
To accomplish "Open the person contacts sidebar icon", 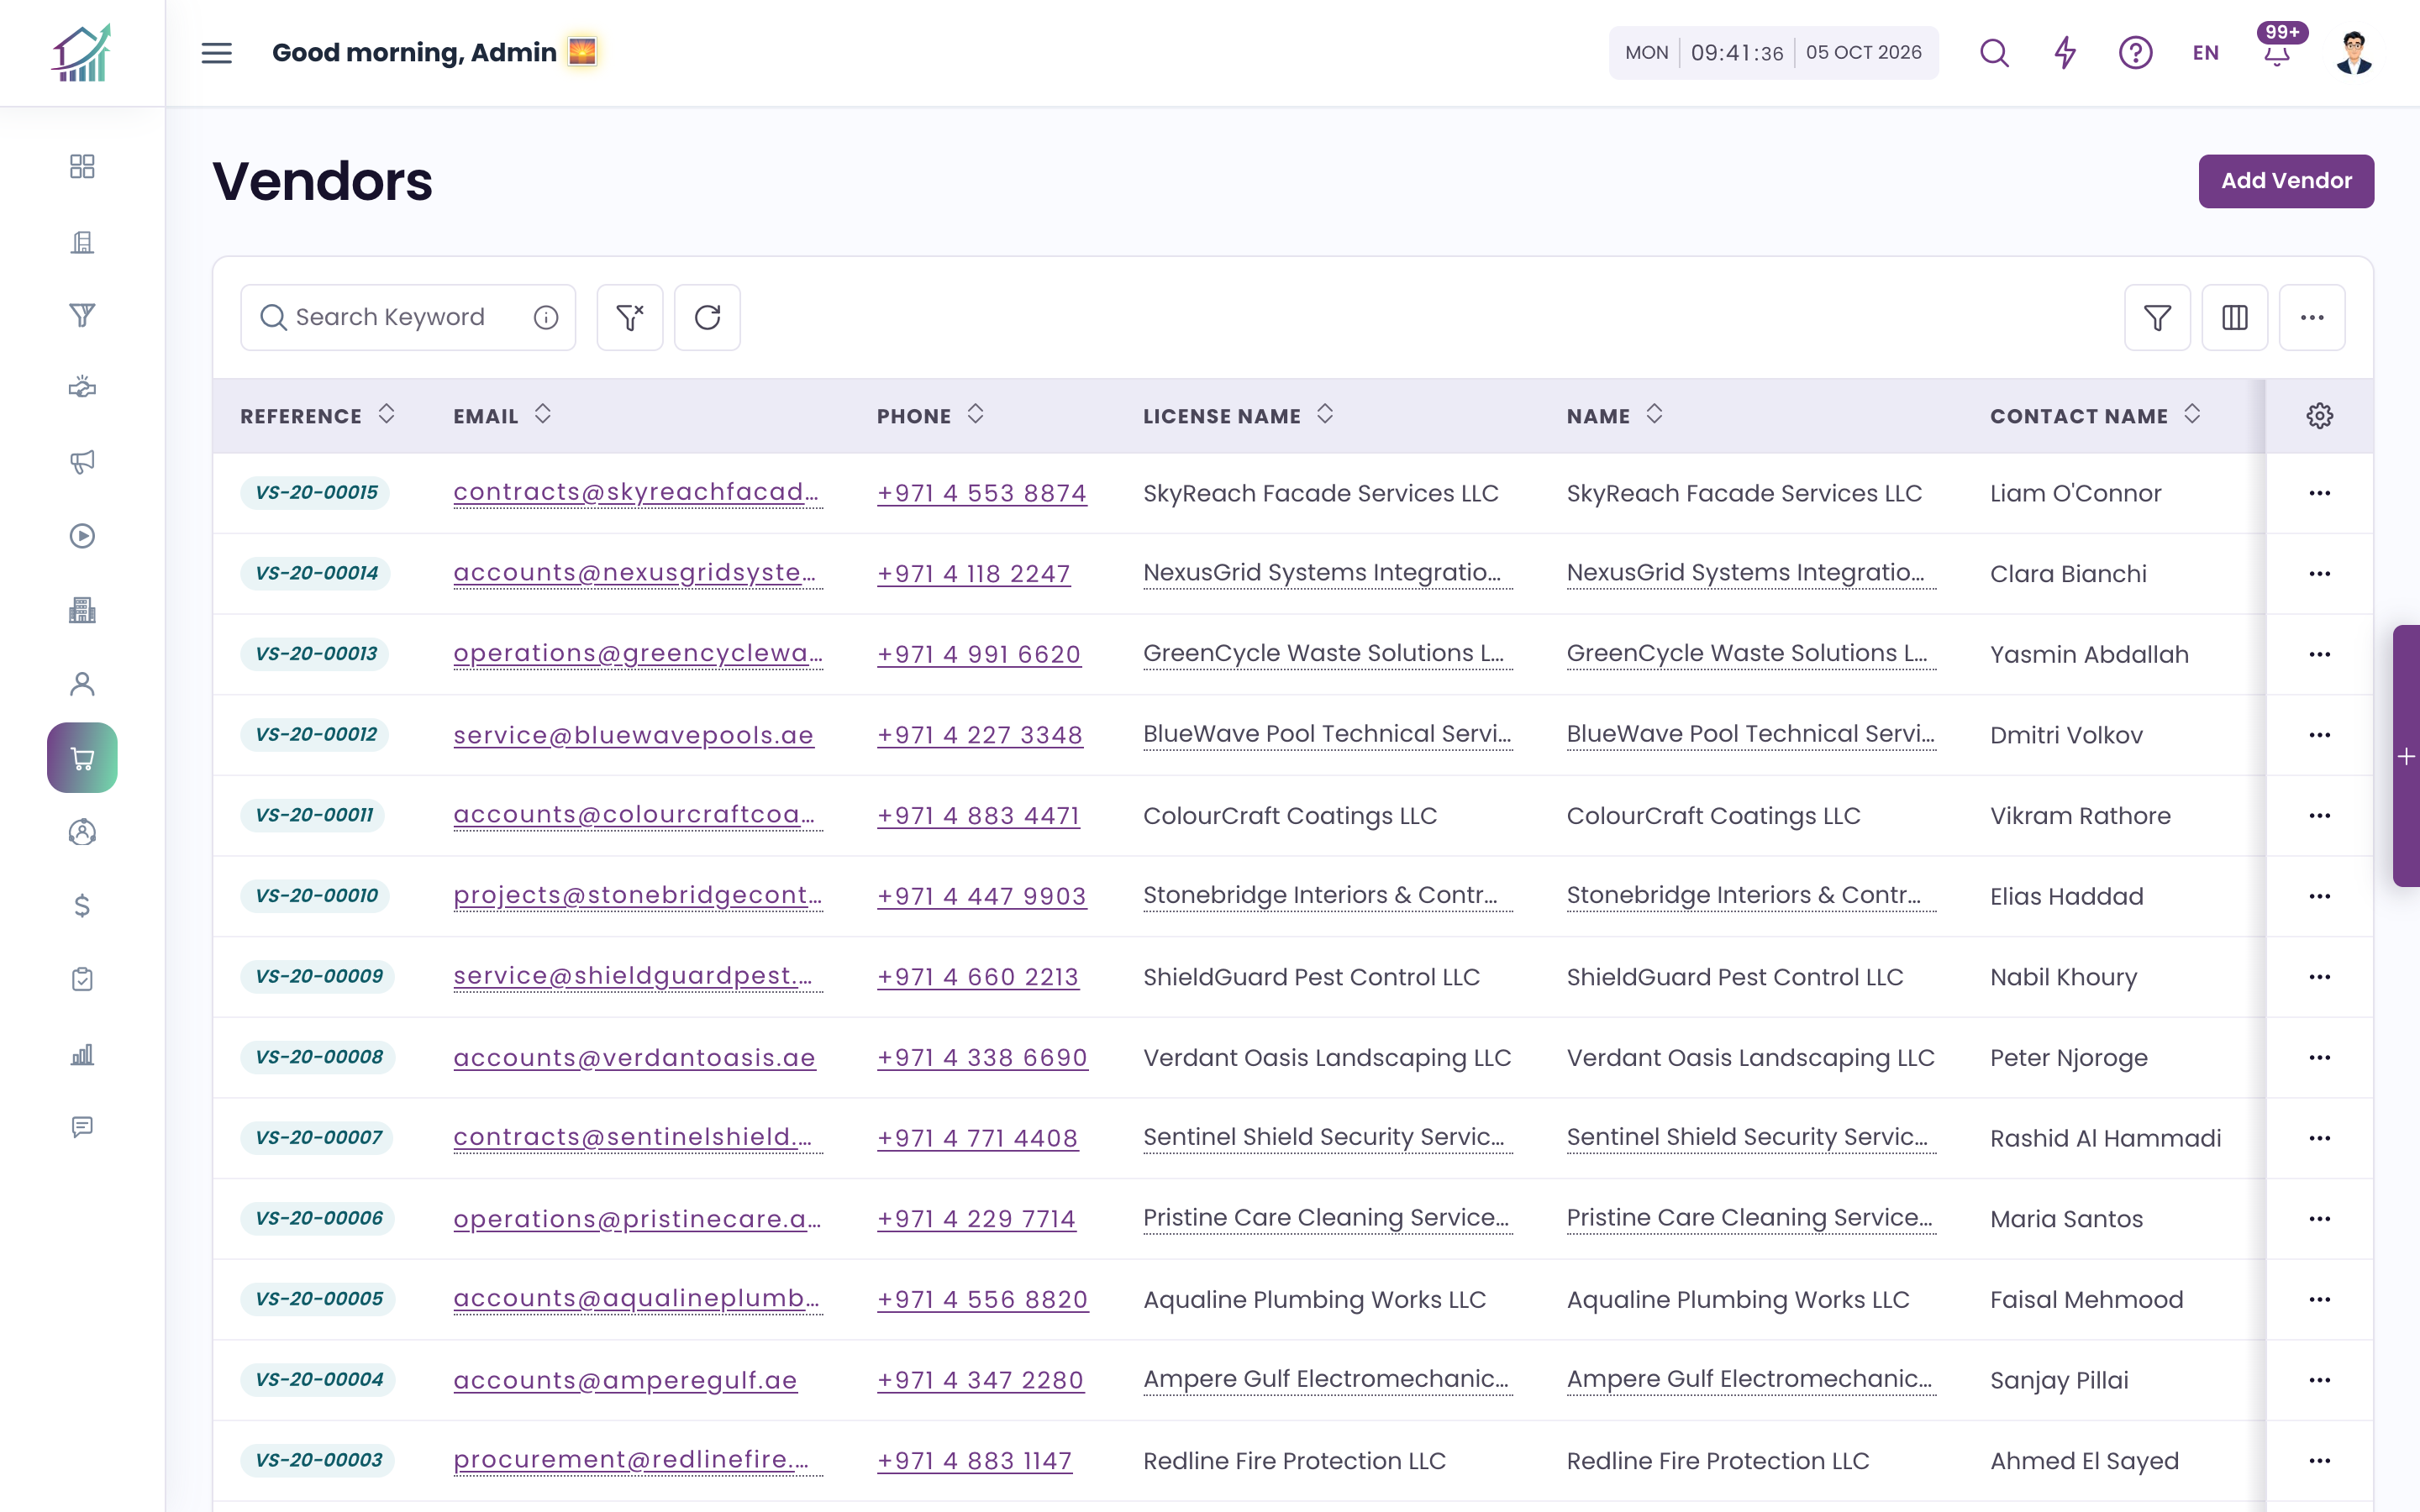I will coord(82,684).
